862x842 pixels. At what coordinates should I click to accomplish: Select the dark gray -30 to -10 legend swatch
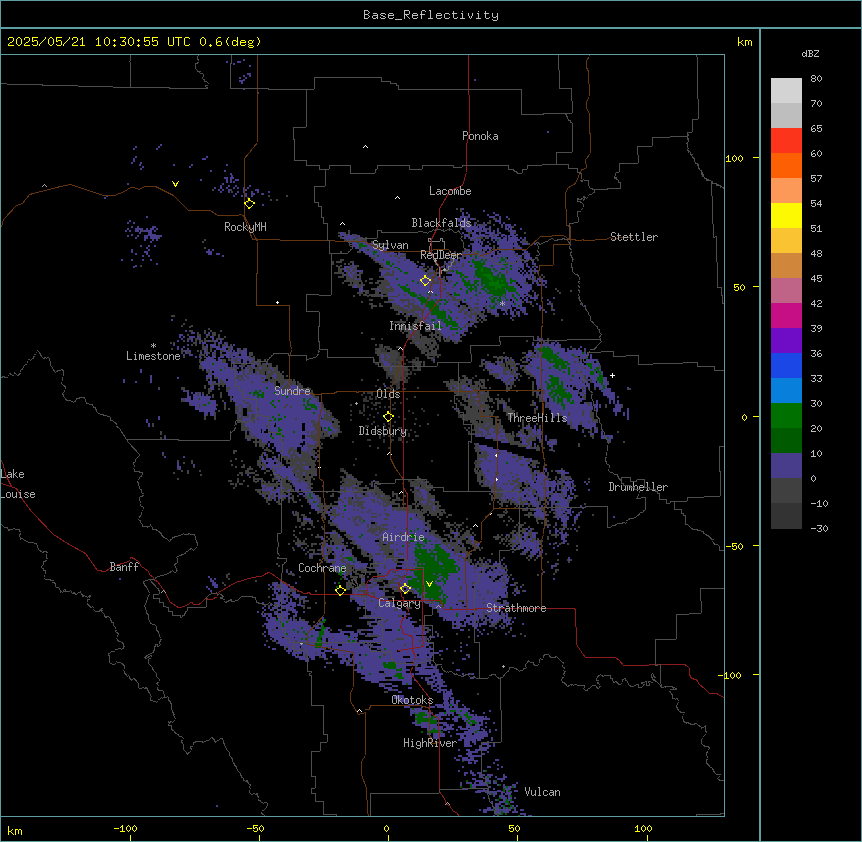[x=786, y=516]
